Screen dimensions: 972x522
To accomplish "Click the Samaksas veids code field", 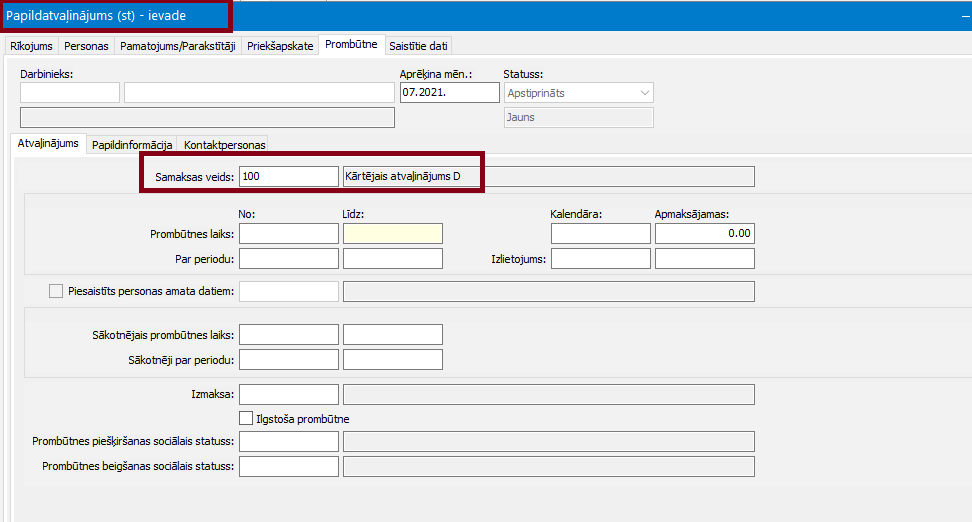I will click(289, 177).
